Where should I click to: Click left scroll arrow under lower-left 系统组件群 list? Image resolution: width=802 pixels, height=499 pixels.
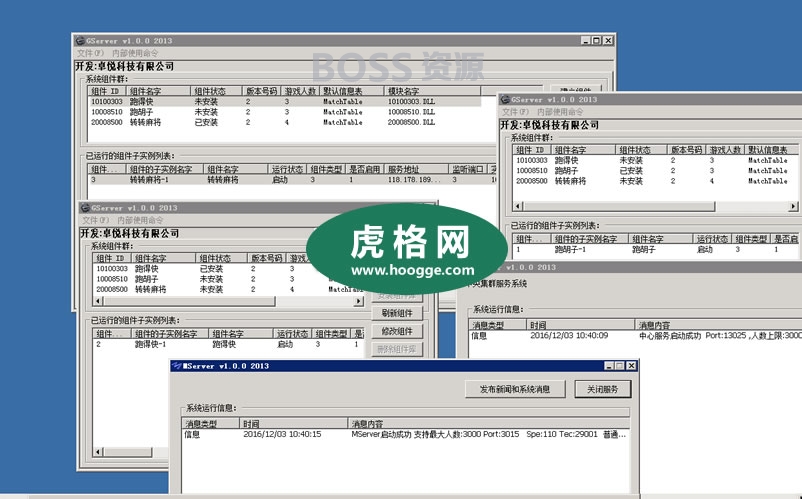(x=98, y=301)
